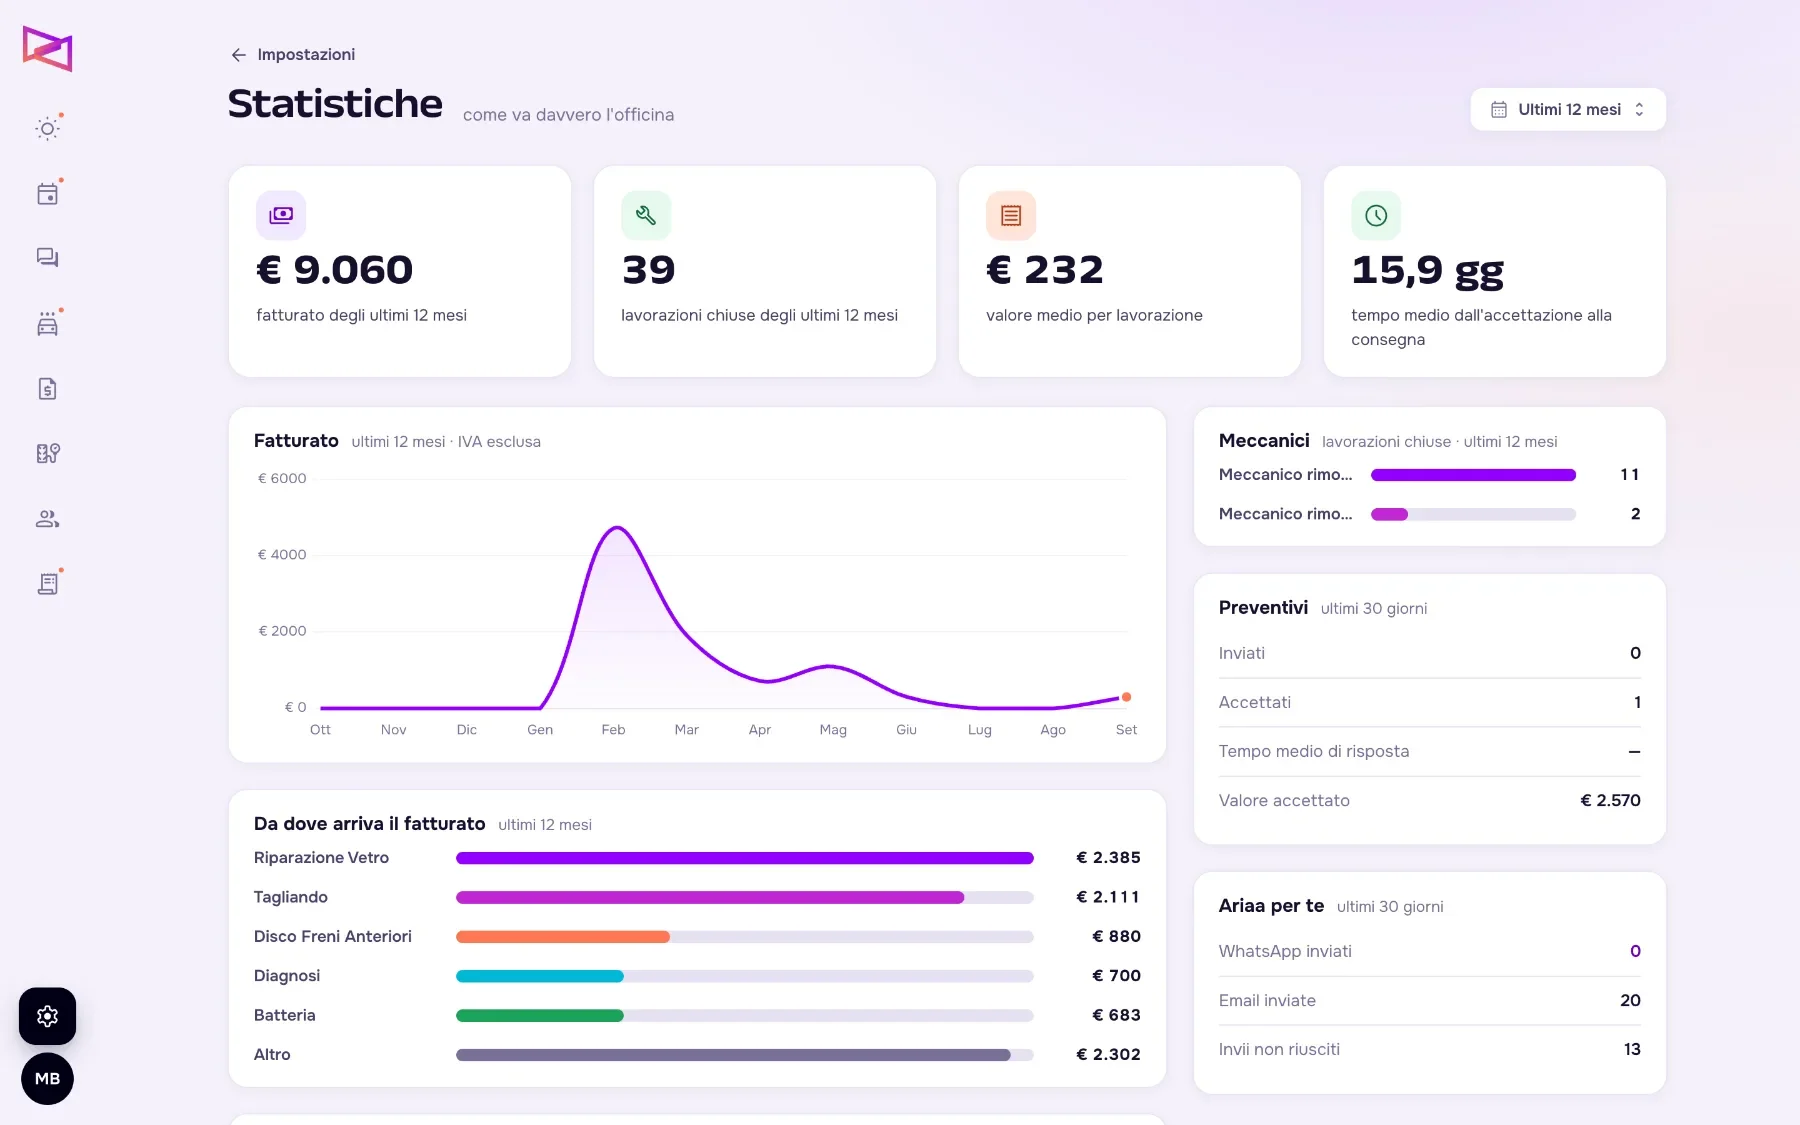Viewport: 1800px width, 1125px height.
Task: Click the Disco Freni Anteriori bar
Action: click(744, 937)
